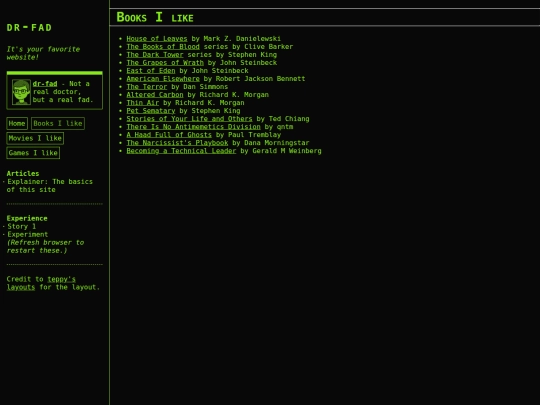Click author text by Mark Z. Danielewski
Viewport: 540px width, 405px height.
236,39
